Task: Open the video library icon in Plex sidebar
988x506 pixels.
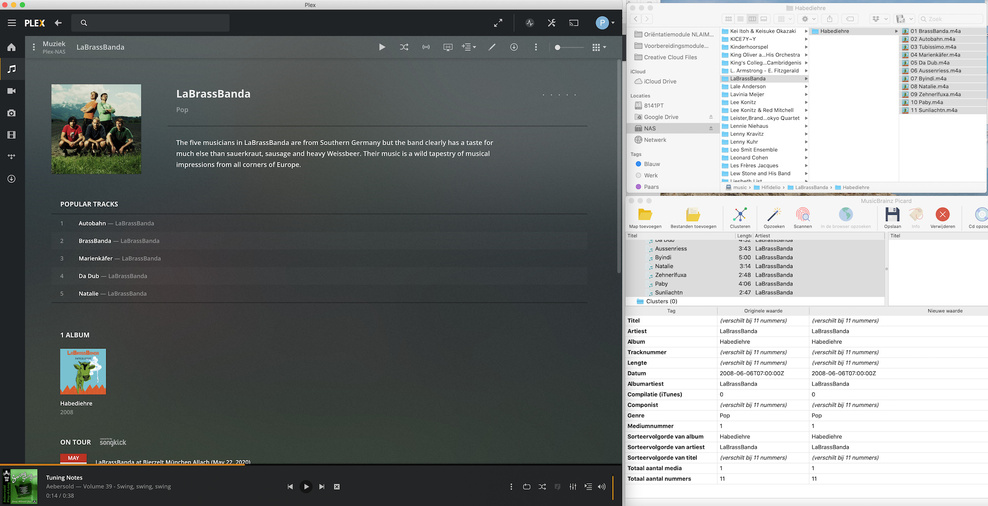Action: [11, 91]
